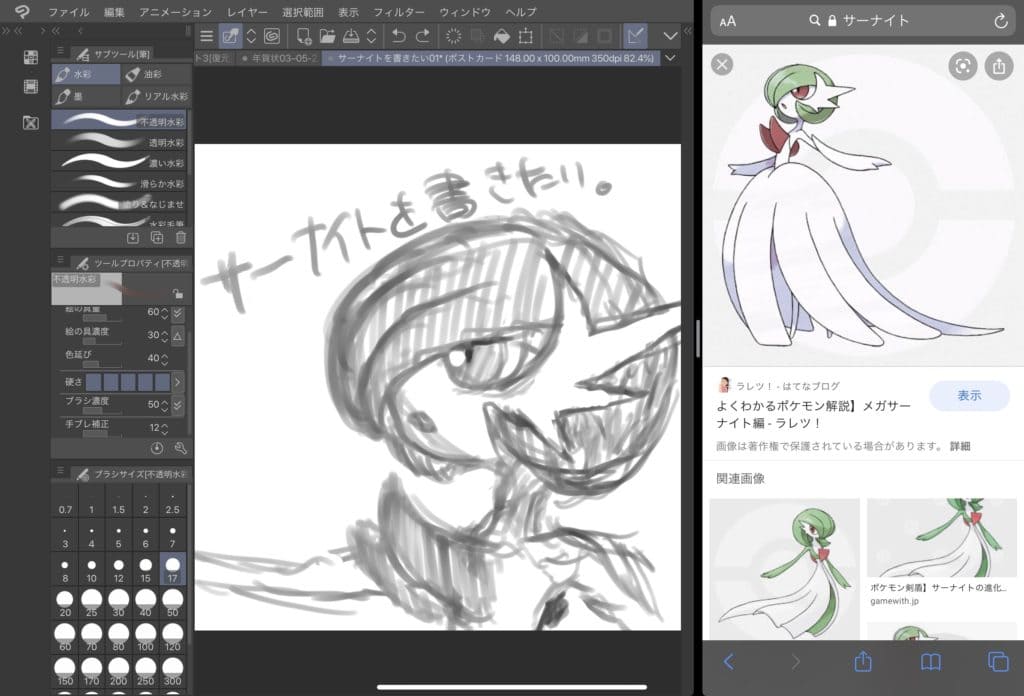Select the 水彩 sub tool group
This screenshot has height=696, width=1024.
(86, 74)
